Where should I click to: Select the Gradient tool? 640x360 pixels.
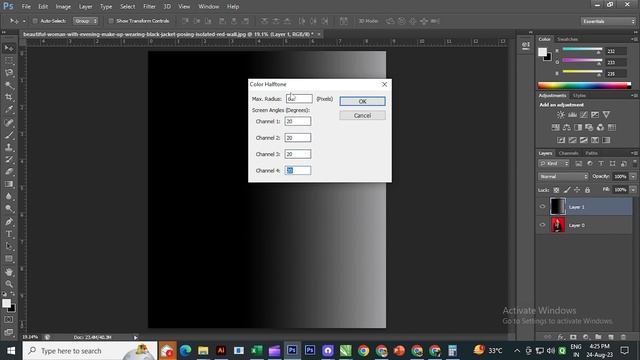[x=9, y=184]
